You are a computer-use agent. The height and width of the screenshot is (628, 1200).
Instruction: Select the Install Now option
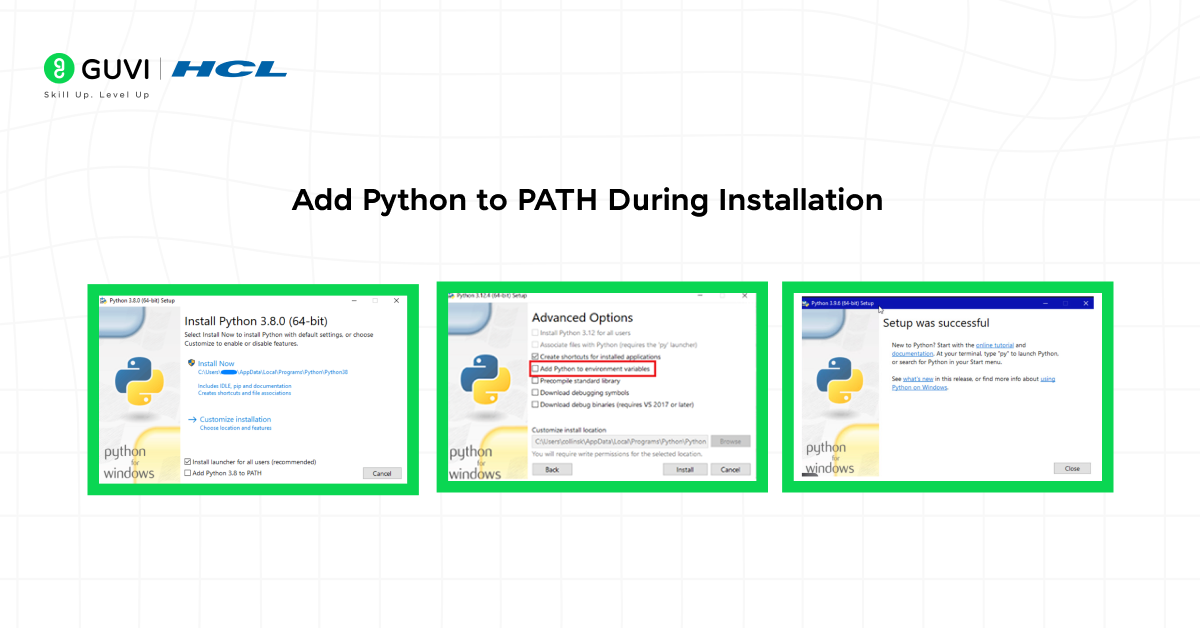coord(217,363)
